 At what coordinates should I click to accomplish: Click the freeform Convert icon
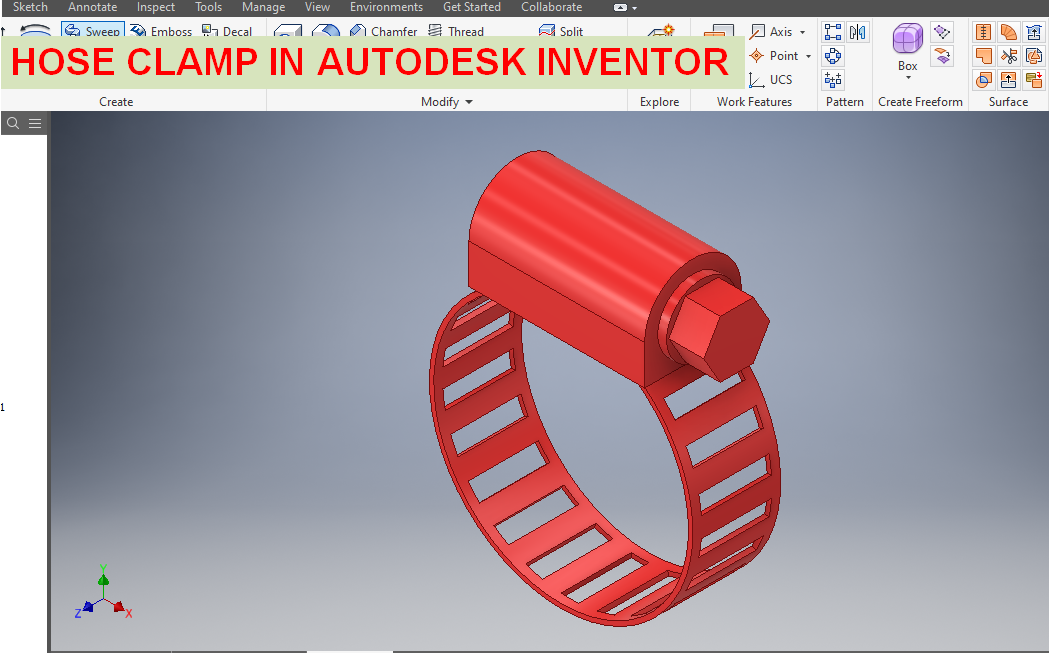942,56
